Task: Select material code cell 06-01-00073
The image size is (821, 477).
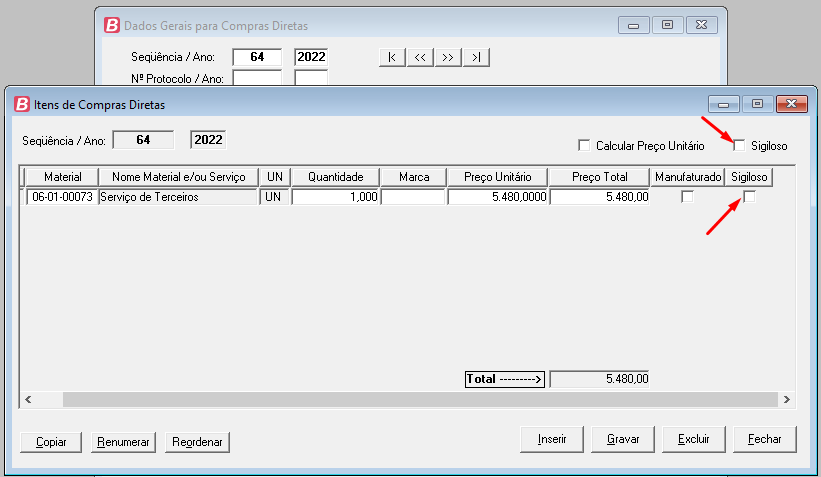Action: click(62, 197)
